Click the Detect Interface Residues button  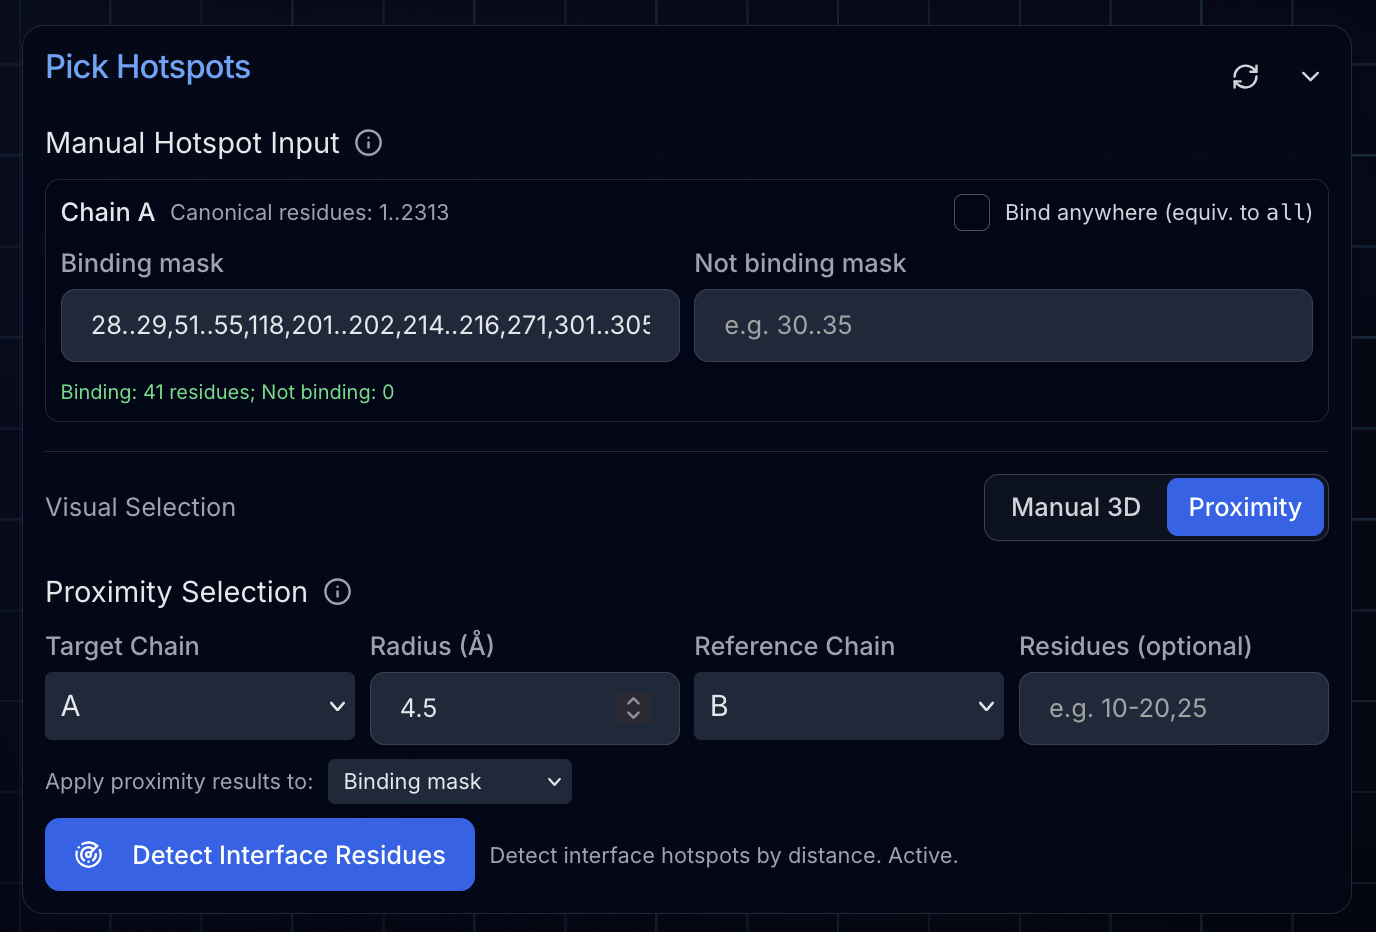(260, 854)
